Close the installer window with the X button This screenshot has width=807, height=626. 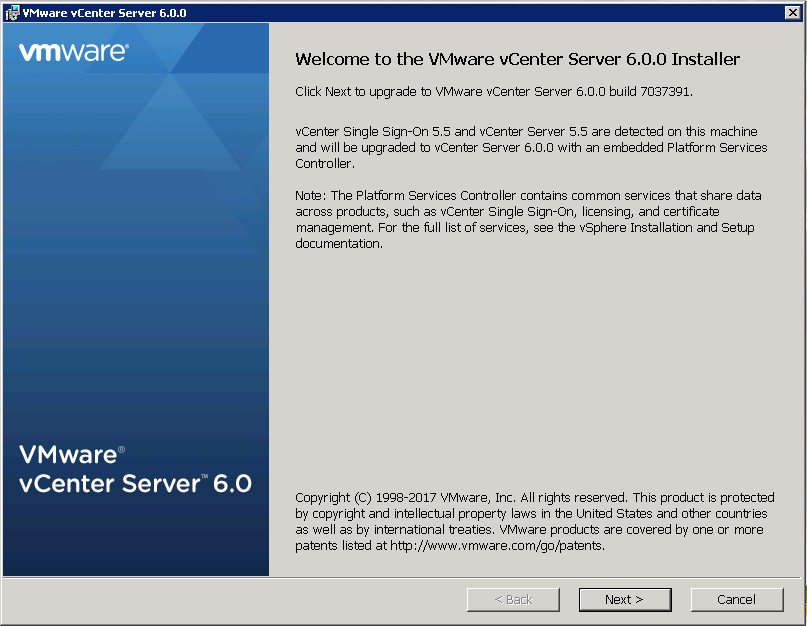tap(792, 11)
